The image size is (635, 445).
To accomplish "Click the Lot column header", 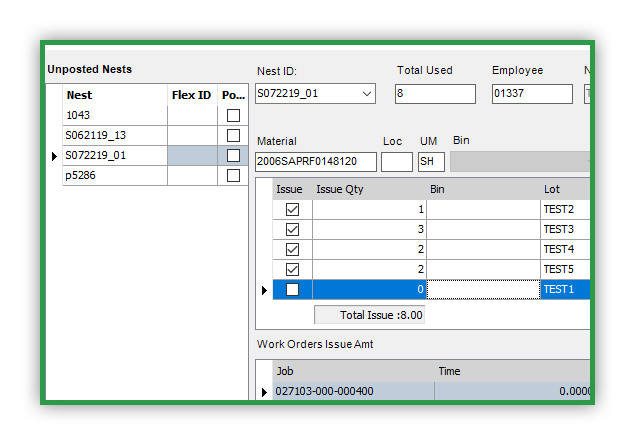I will click(x=565, y=189).
